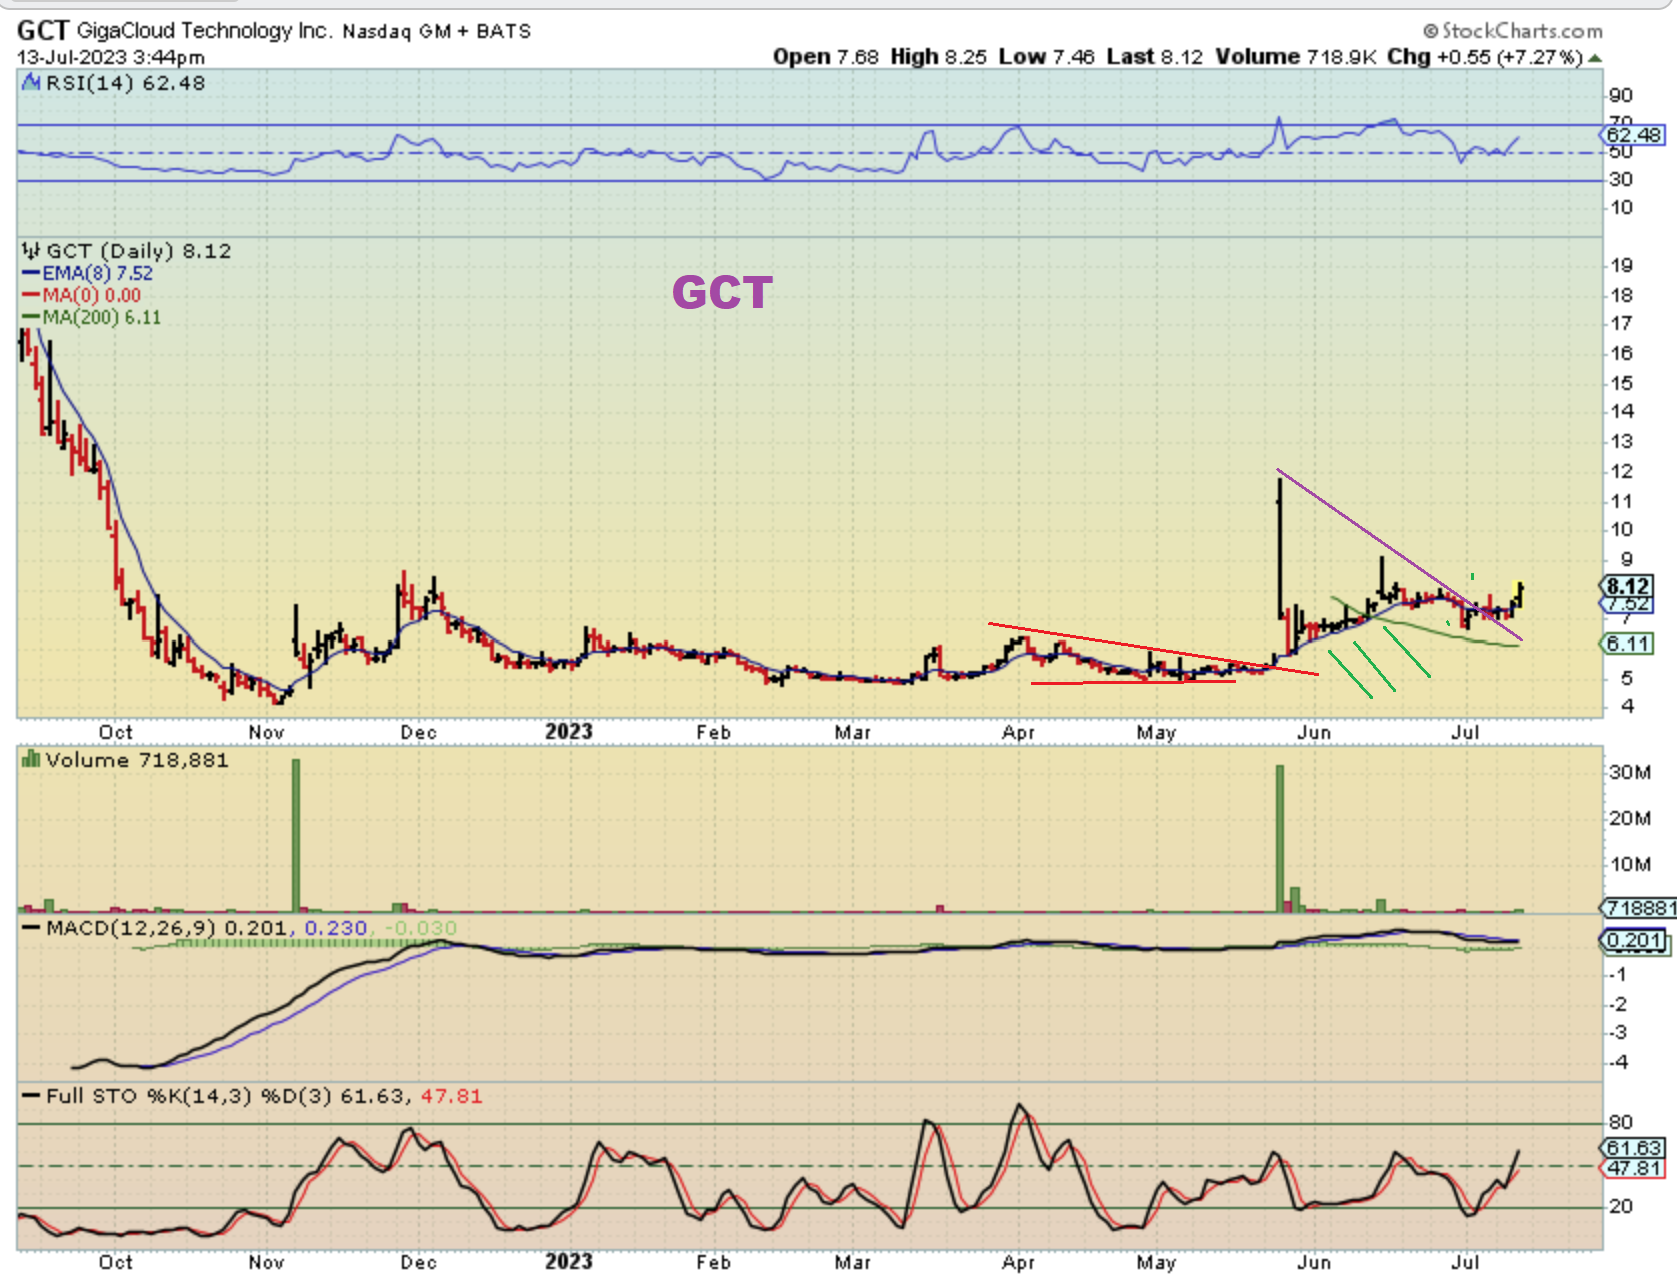Click the tall November volume spike bar
This screenshot has width=1677, height=1278.
(x=296, y=835)
